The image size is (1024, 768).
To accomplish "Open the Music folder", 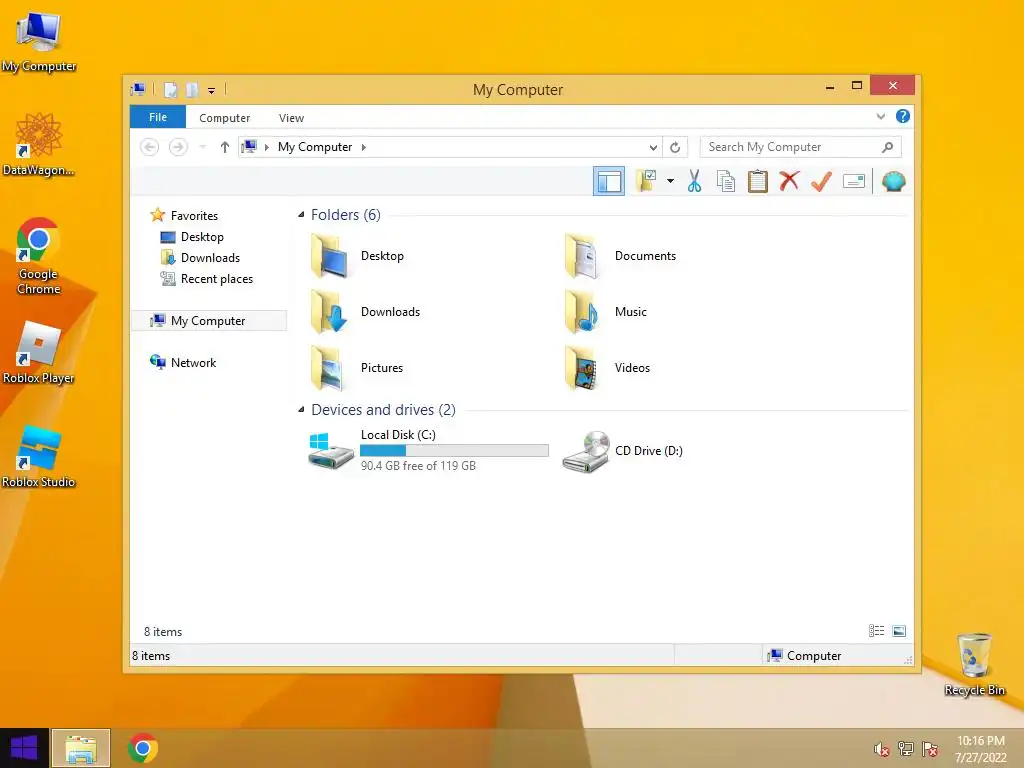I will [x=605, y=312].
